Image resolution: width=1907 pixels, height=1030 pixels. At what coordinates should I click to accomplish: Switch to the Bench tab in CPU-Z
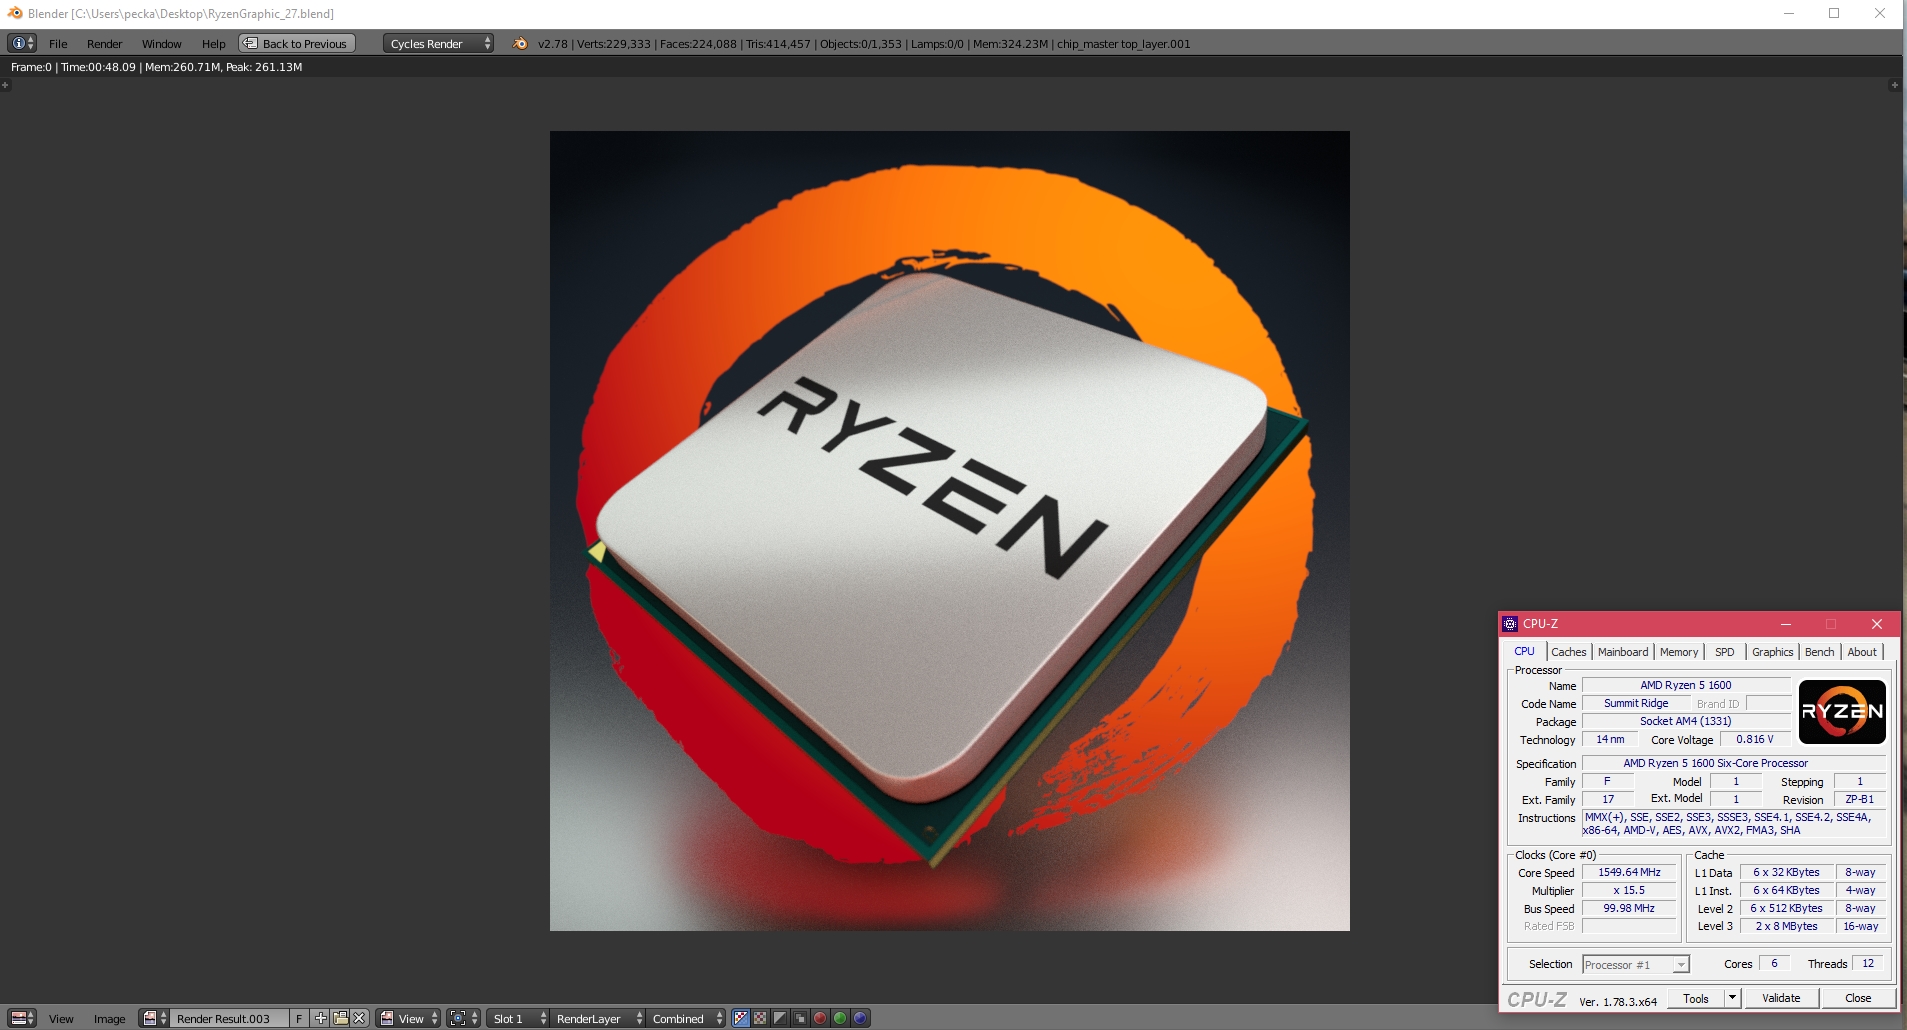click(1819, 652)
